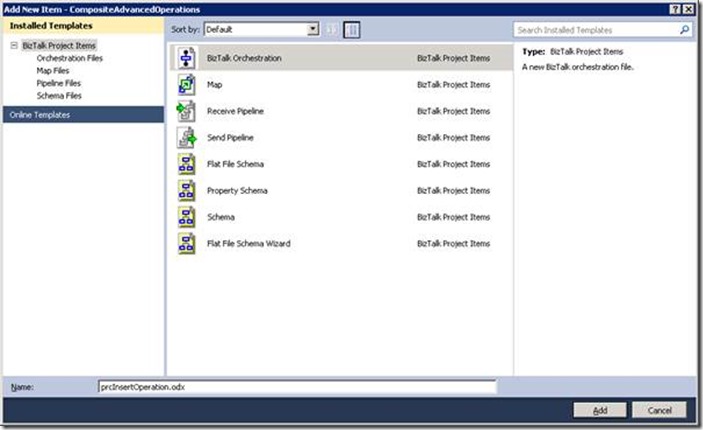Select the Map row label
Image resolution: width=703 pixels, height=430 pixels.
214,84
